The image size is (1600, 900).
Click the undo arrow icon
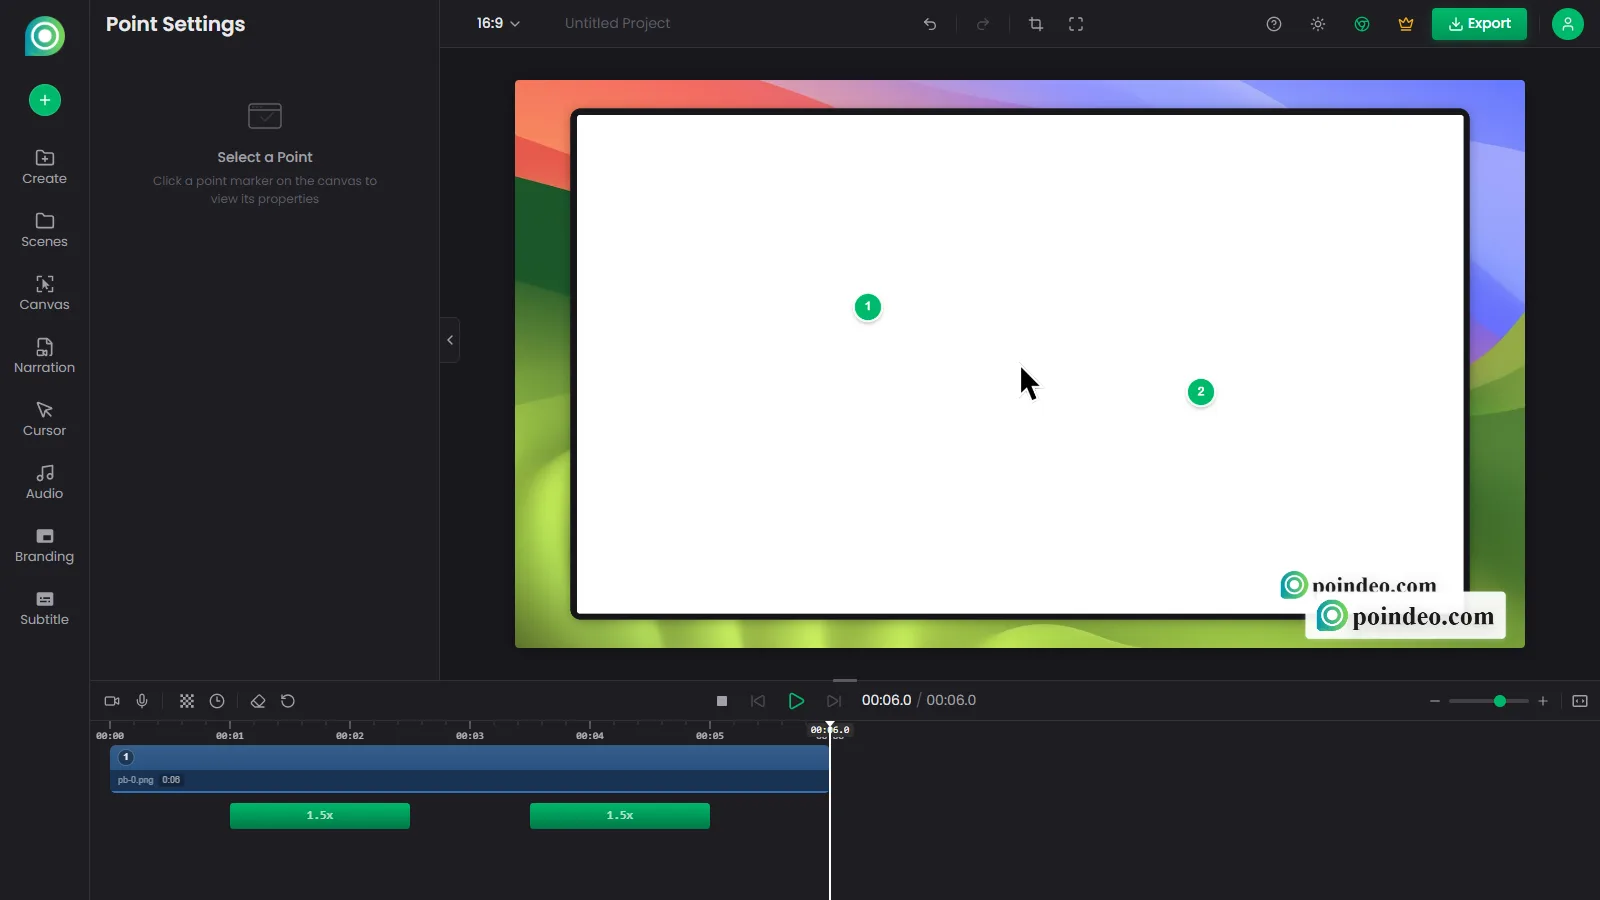[x=930, y=24]
